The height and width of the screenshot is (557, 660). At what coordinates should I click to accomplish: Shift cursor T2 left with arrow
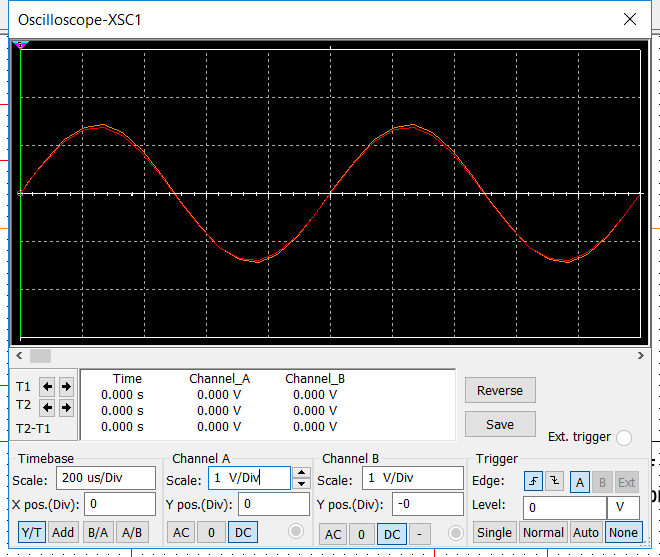coord(47,407)
